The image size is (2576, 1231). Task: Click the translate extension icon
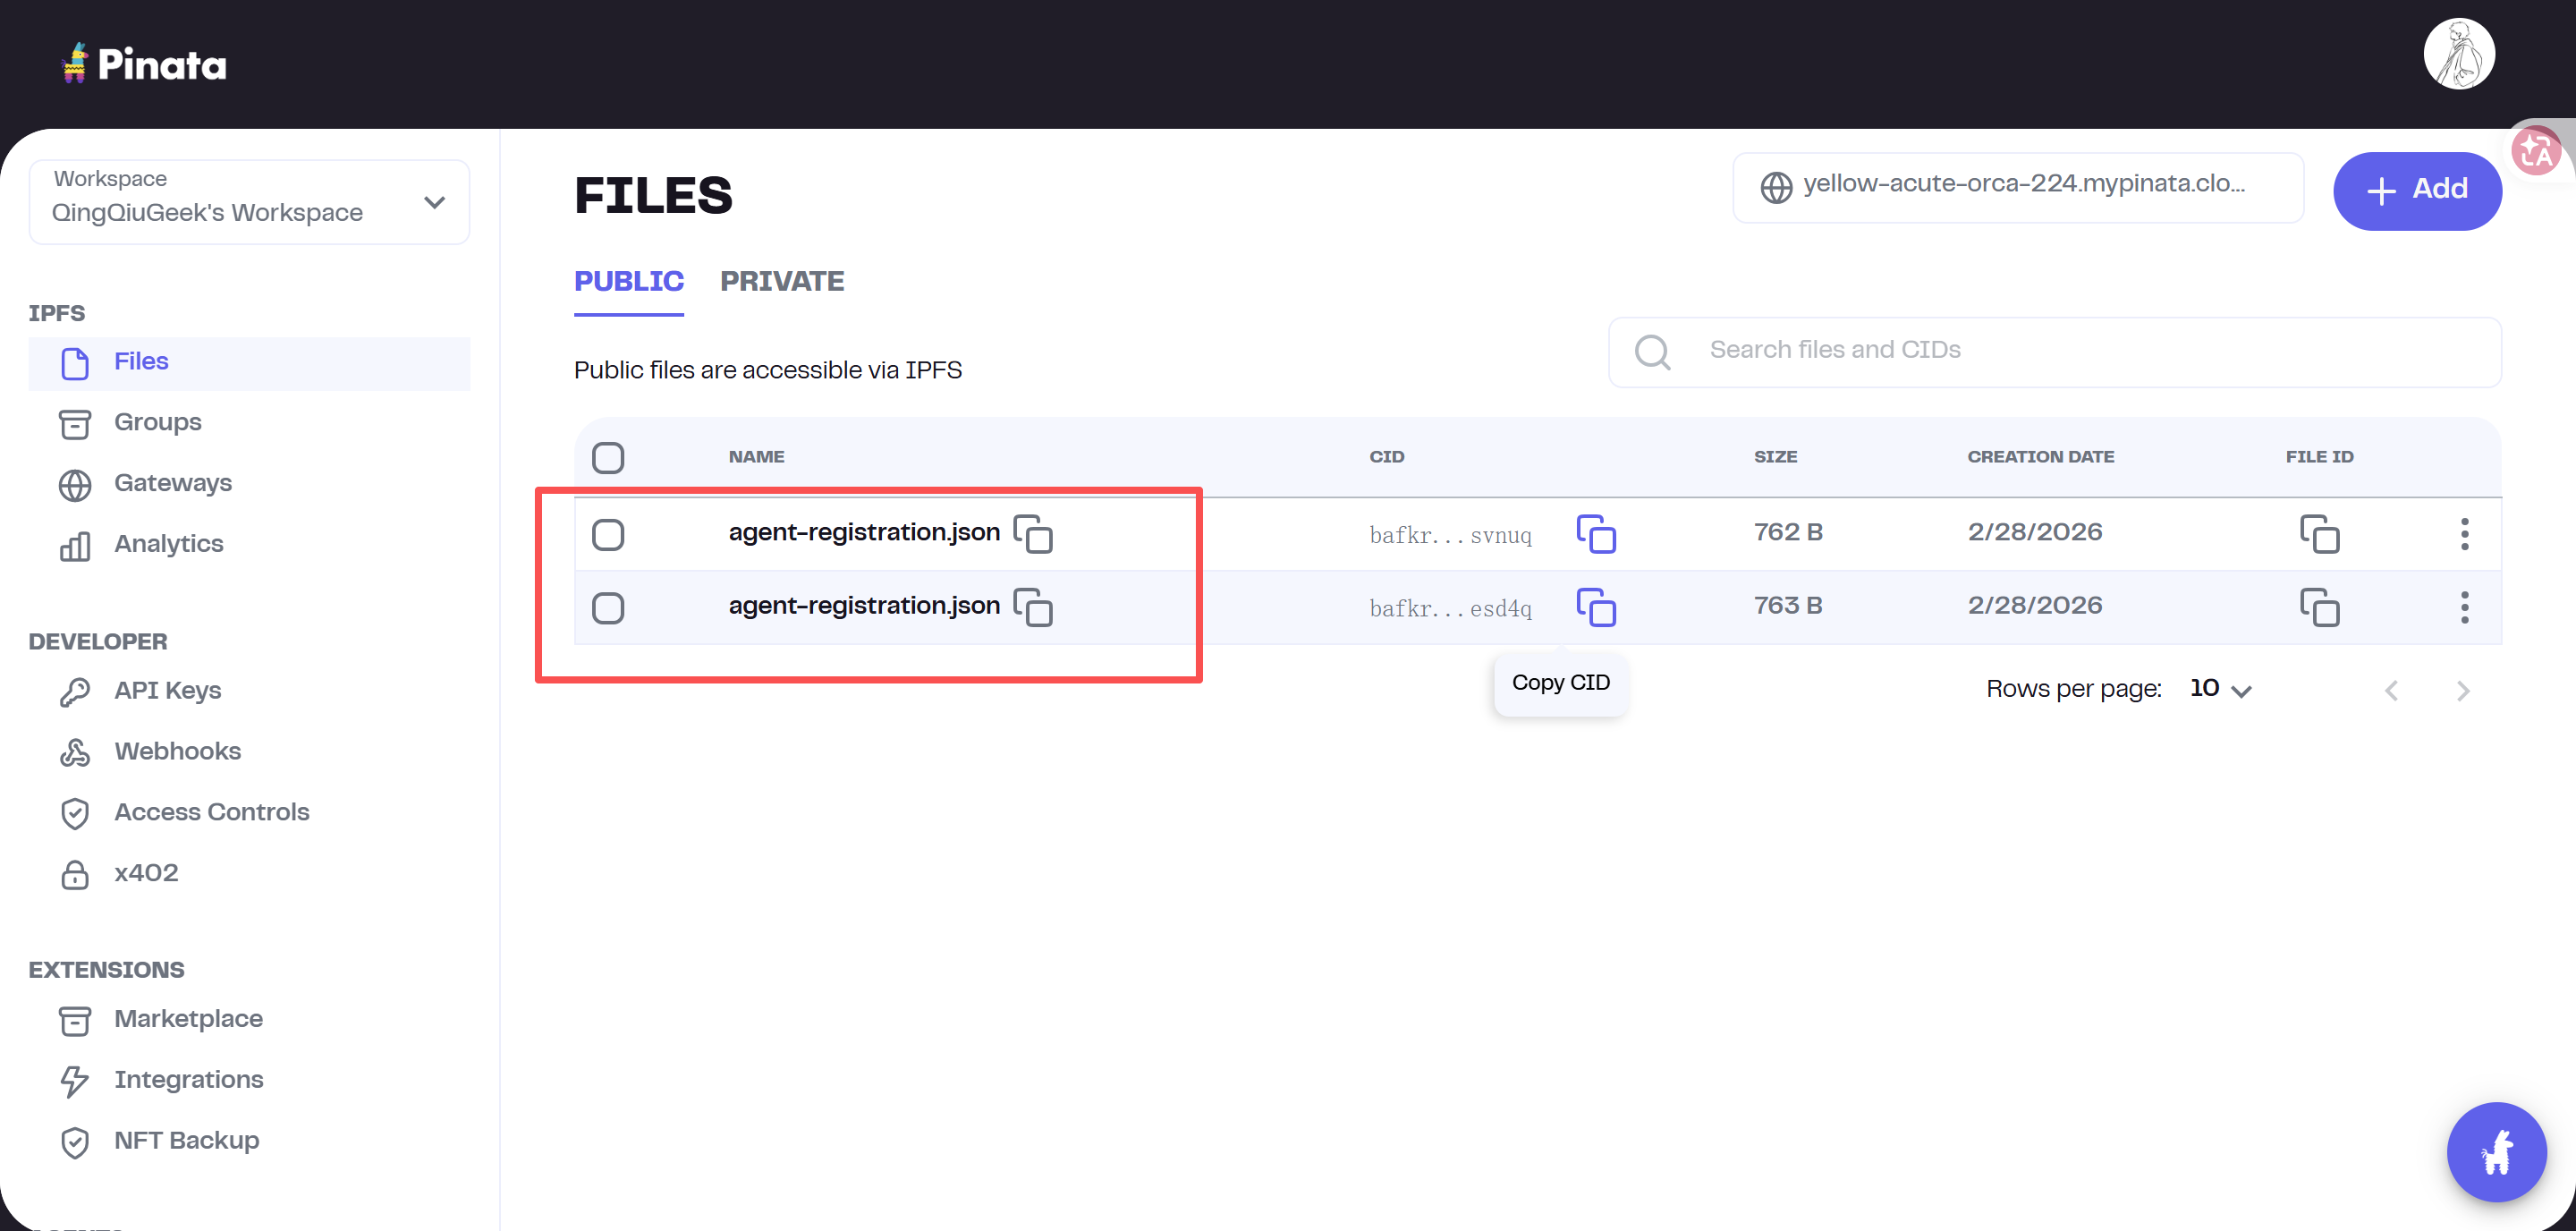click(2536, 152)
